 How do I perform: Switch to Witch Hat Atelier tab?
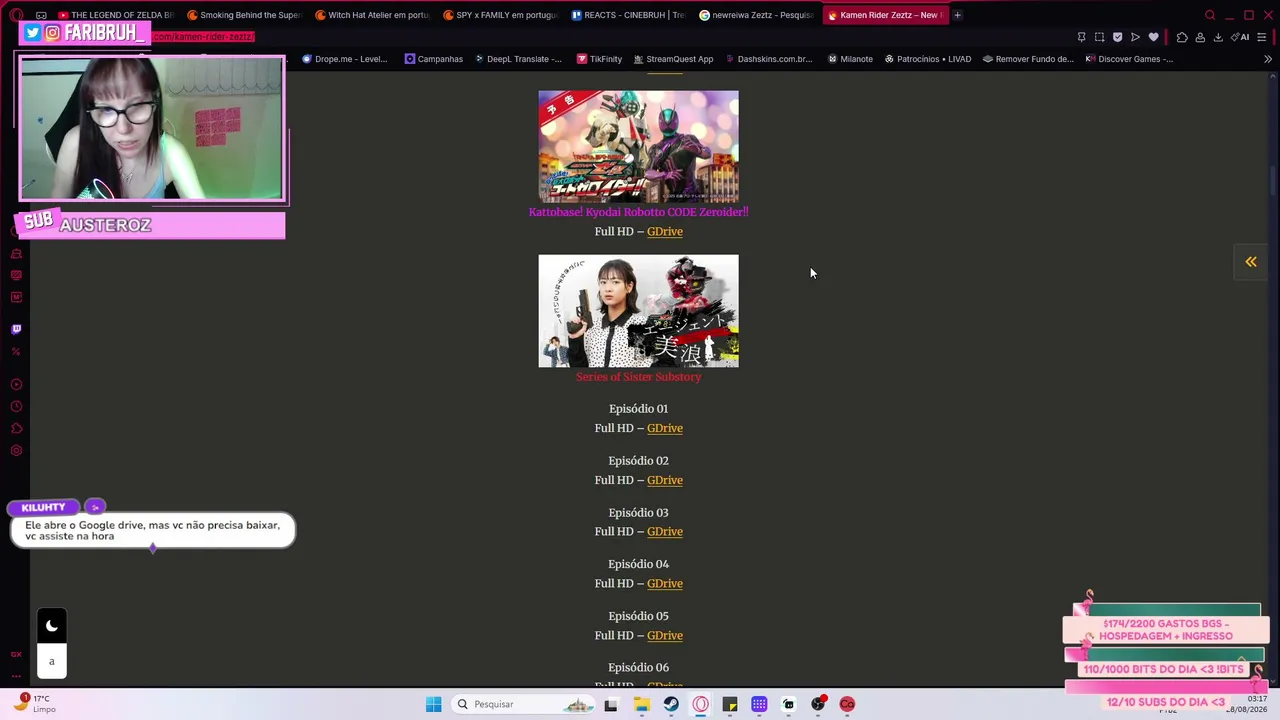tap(372, 15)
